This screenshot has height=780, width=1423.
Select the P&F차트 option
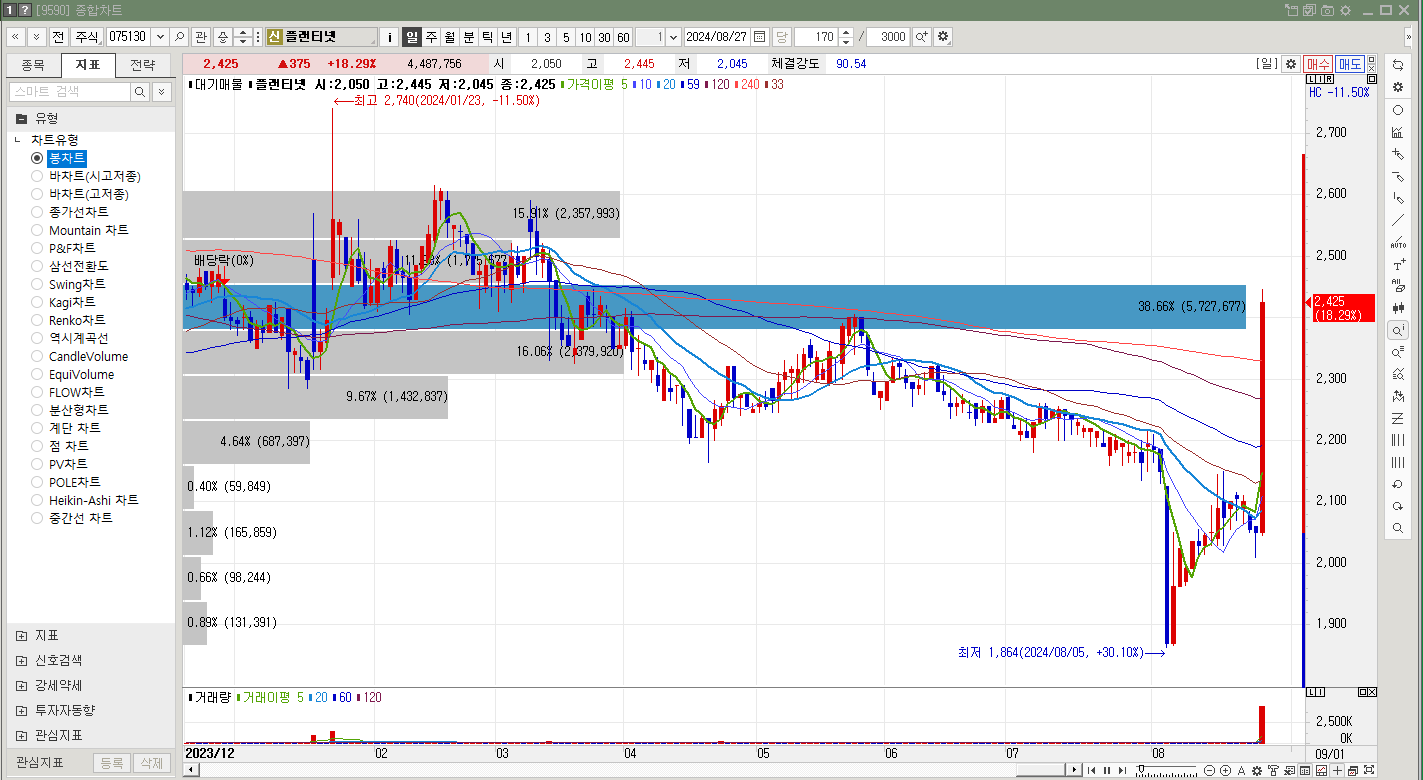tap(63, 248)
